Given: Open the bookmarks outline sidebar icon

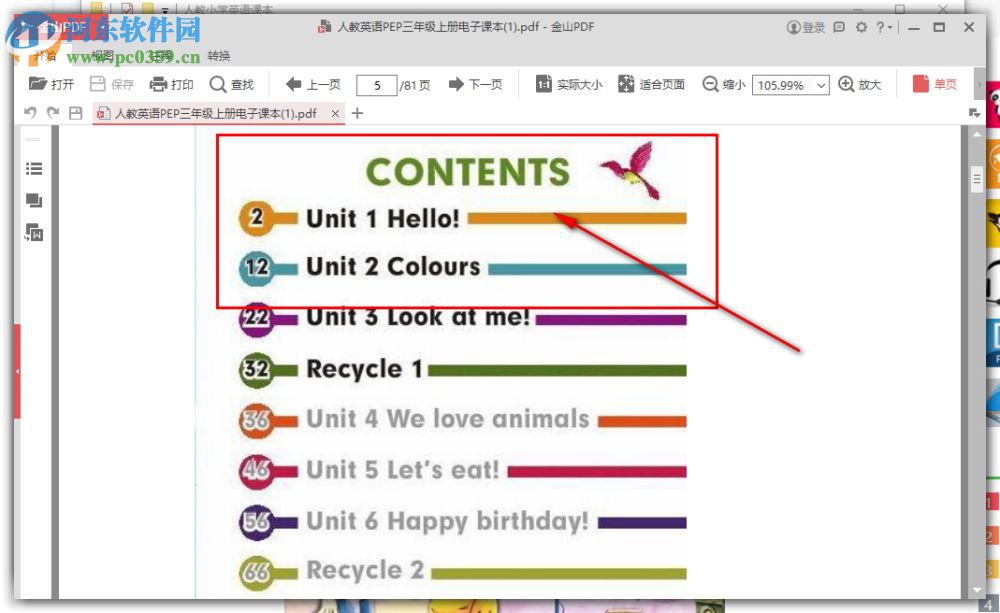Looking at the screenshot, I should pos(34,168).
